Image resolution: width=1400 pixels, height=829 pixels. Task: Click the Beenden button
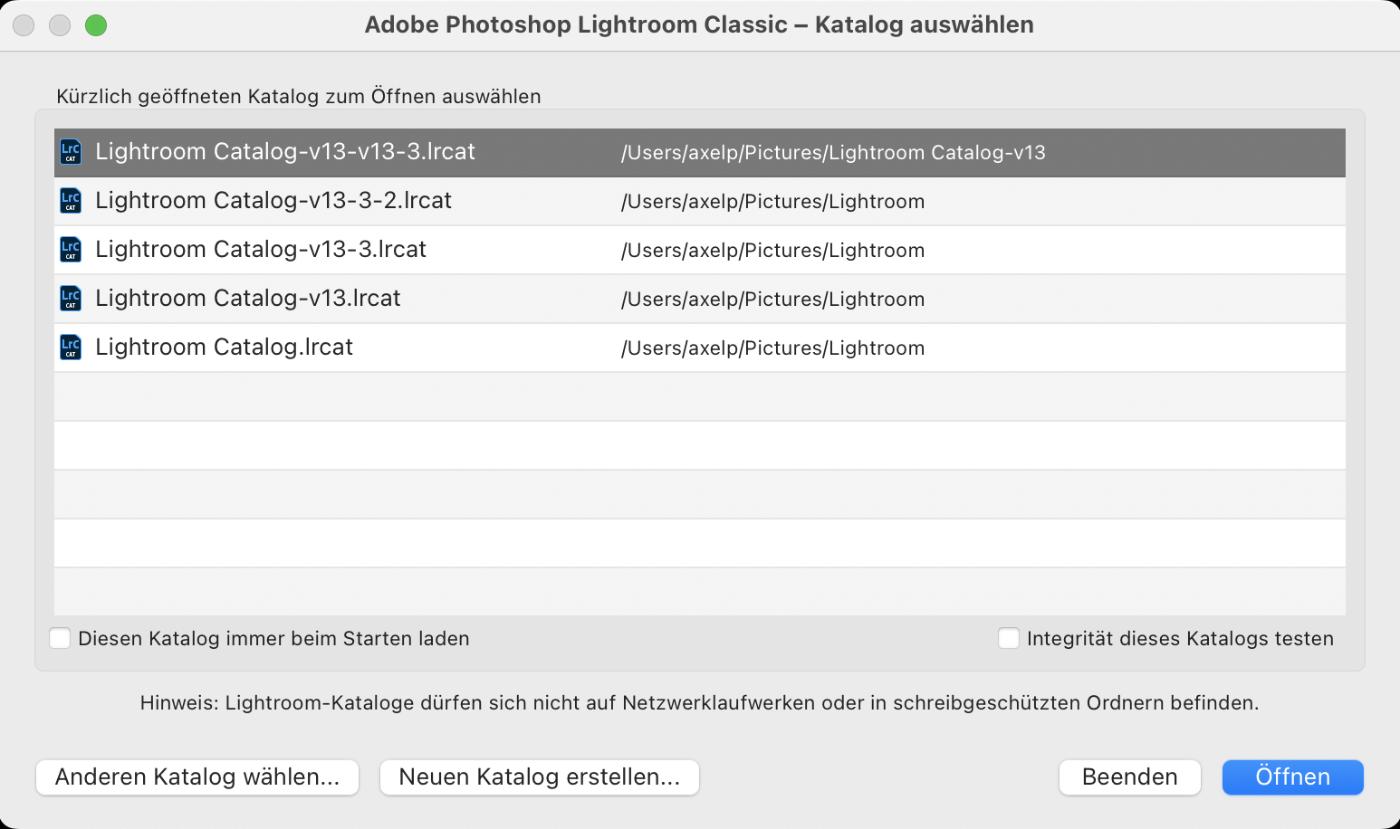tap(1129, 777)
